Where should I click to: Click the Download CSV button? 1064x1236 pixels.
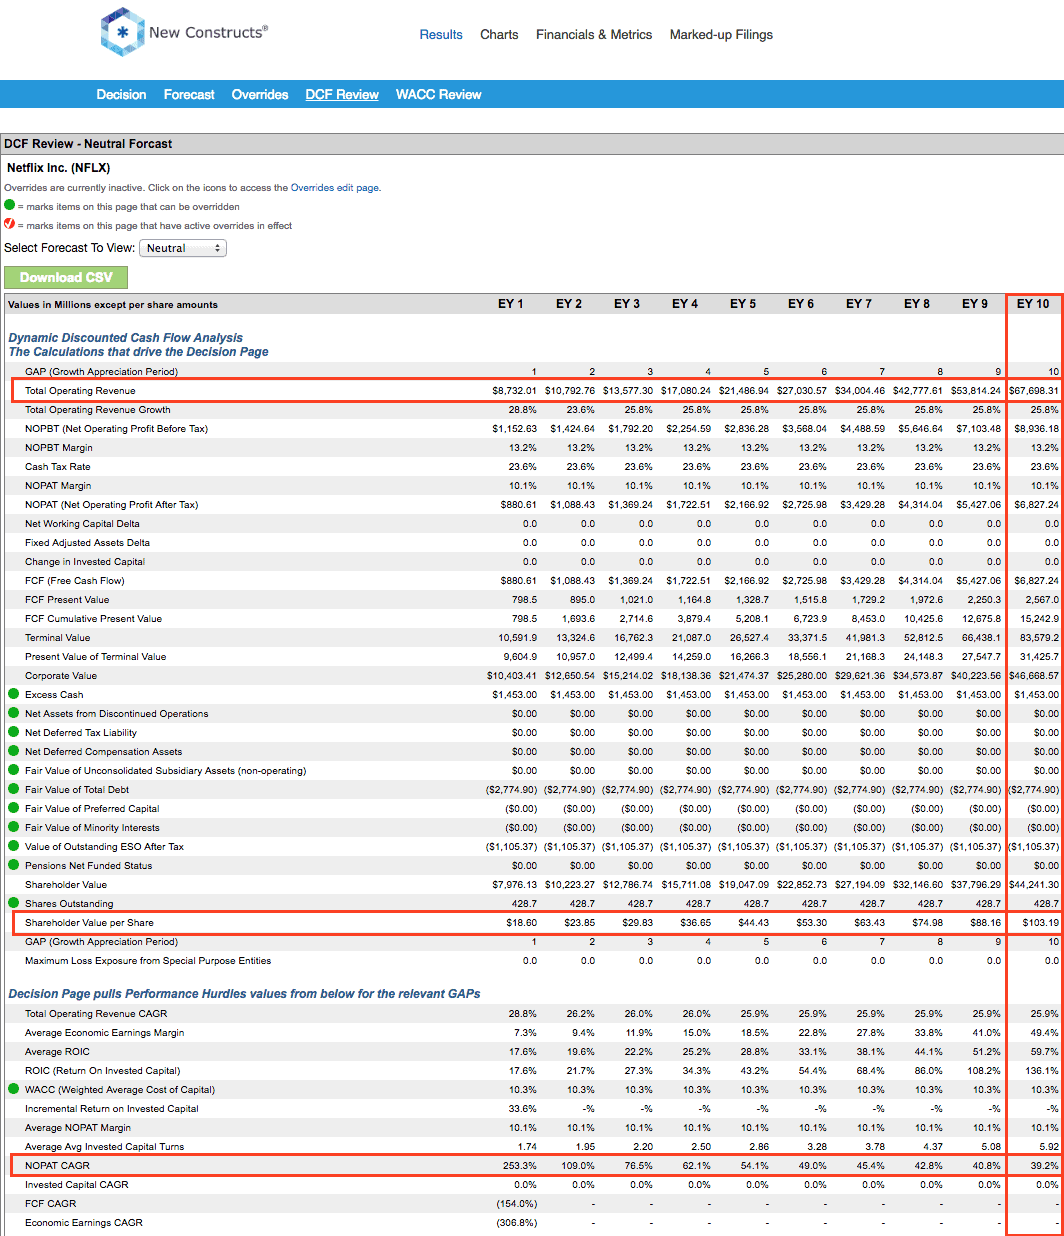66,277
